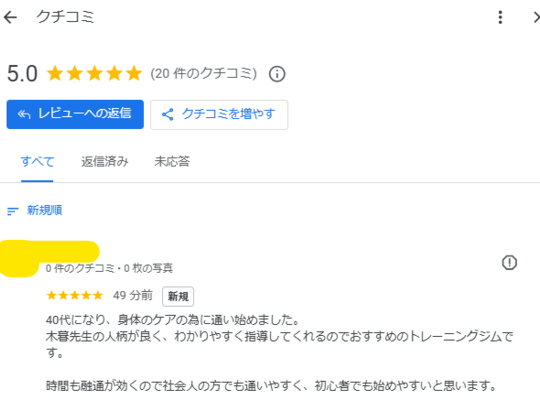This screenshot has width=540, height=400.
Task: Go back using the left arrow icon
Action: point(10,17)
